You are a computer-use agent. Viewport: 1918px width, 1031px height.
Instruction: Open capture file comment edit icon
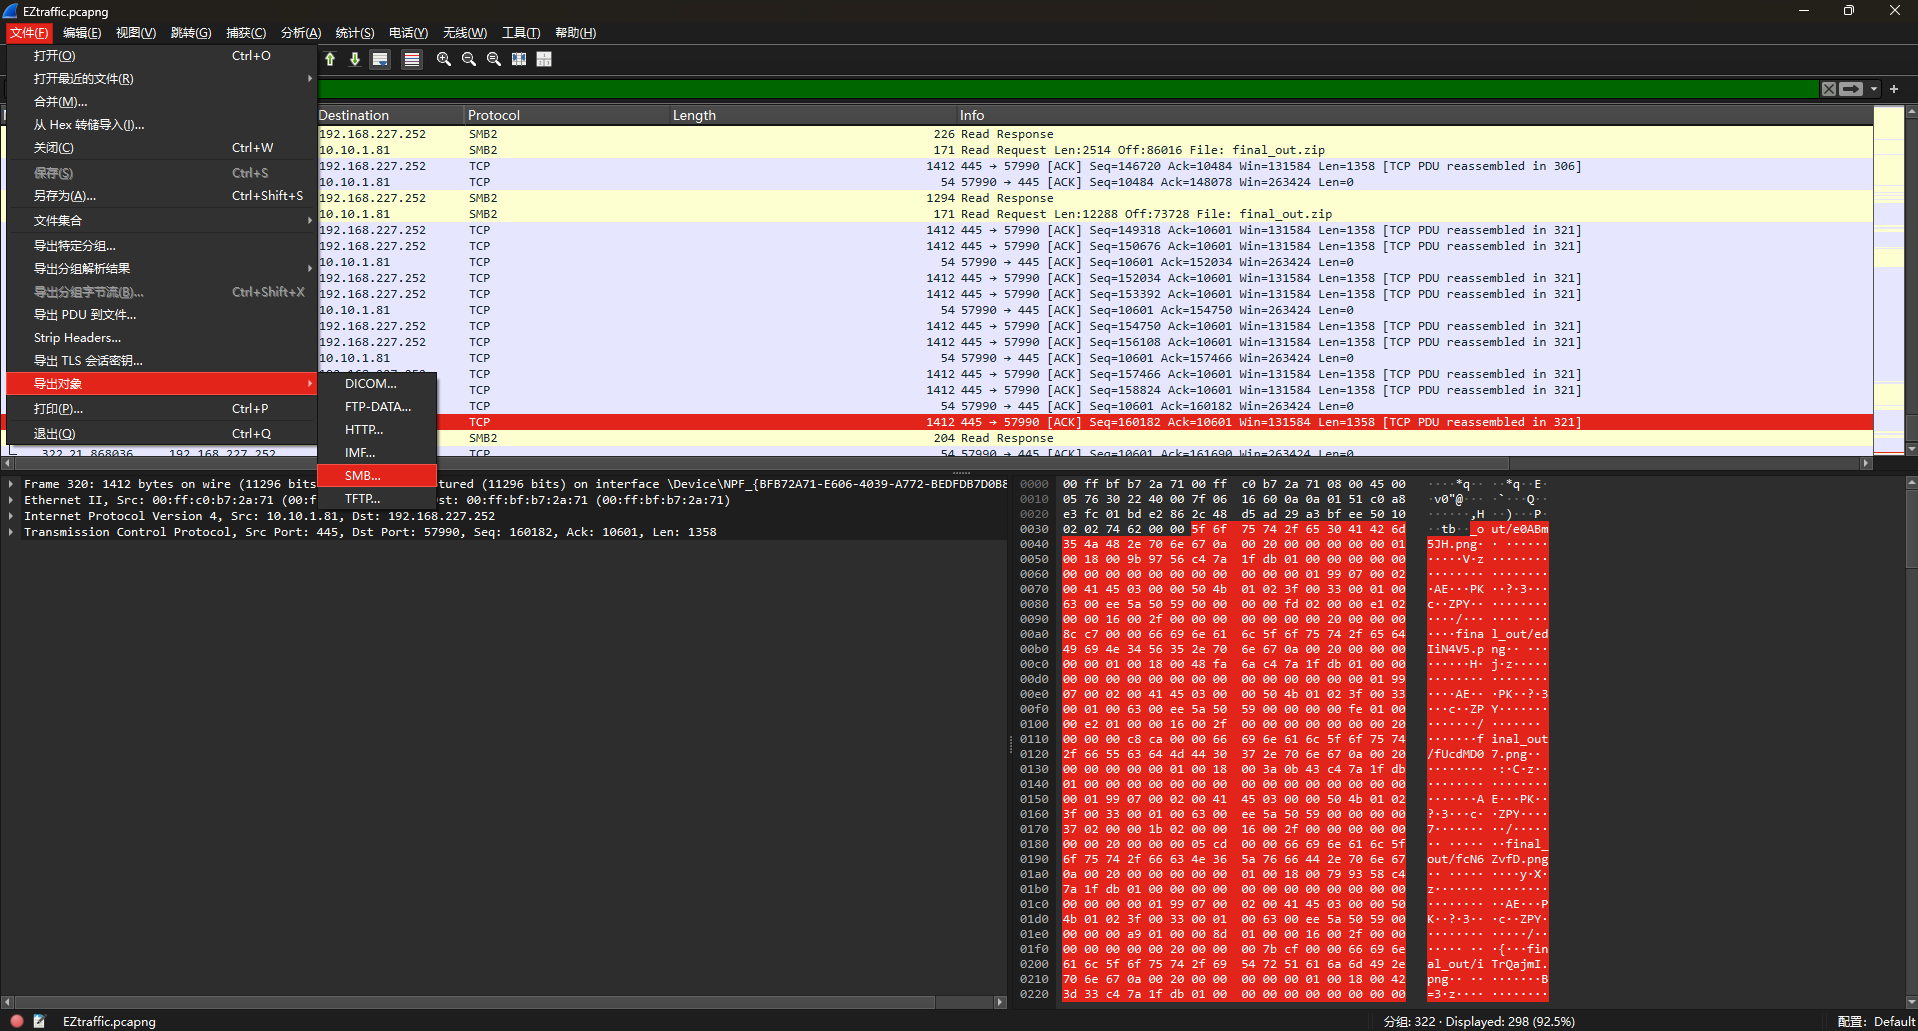point(39,1021)
